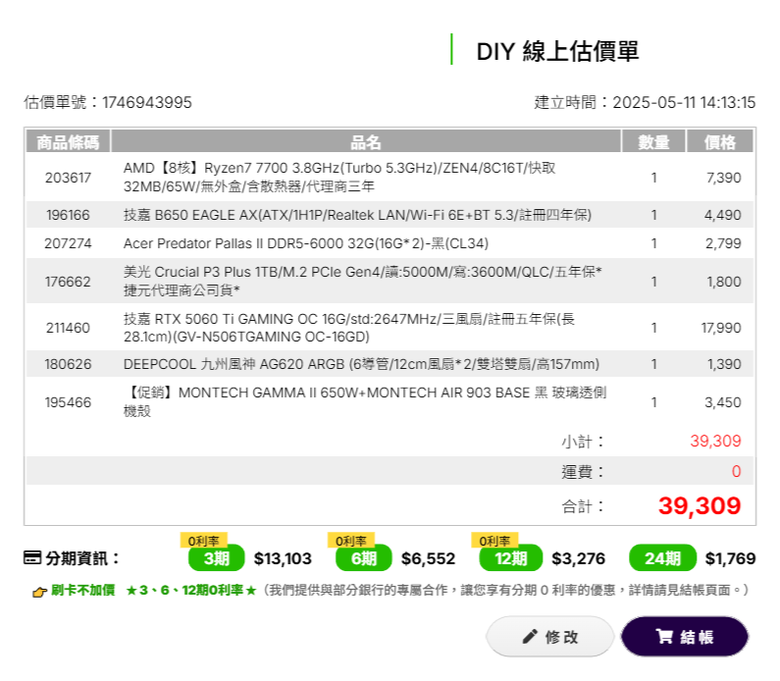Viewport: 780px width, 681px height.
Task: Click the 估價單號 1746943995 text
Action: coord(108,102)
